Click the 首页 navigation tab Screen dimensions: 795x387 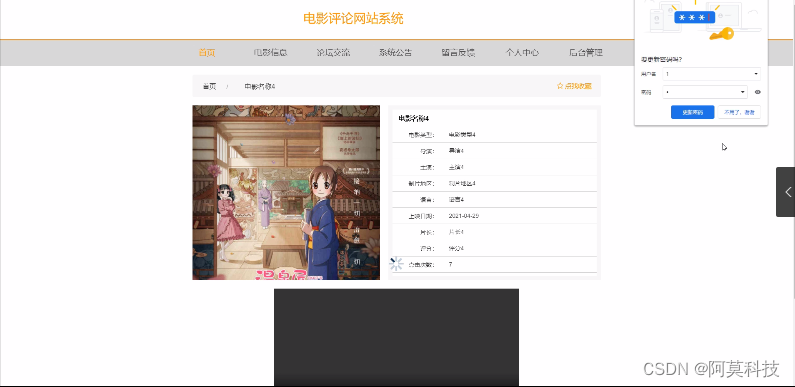[x=207, y=53]
